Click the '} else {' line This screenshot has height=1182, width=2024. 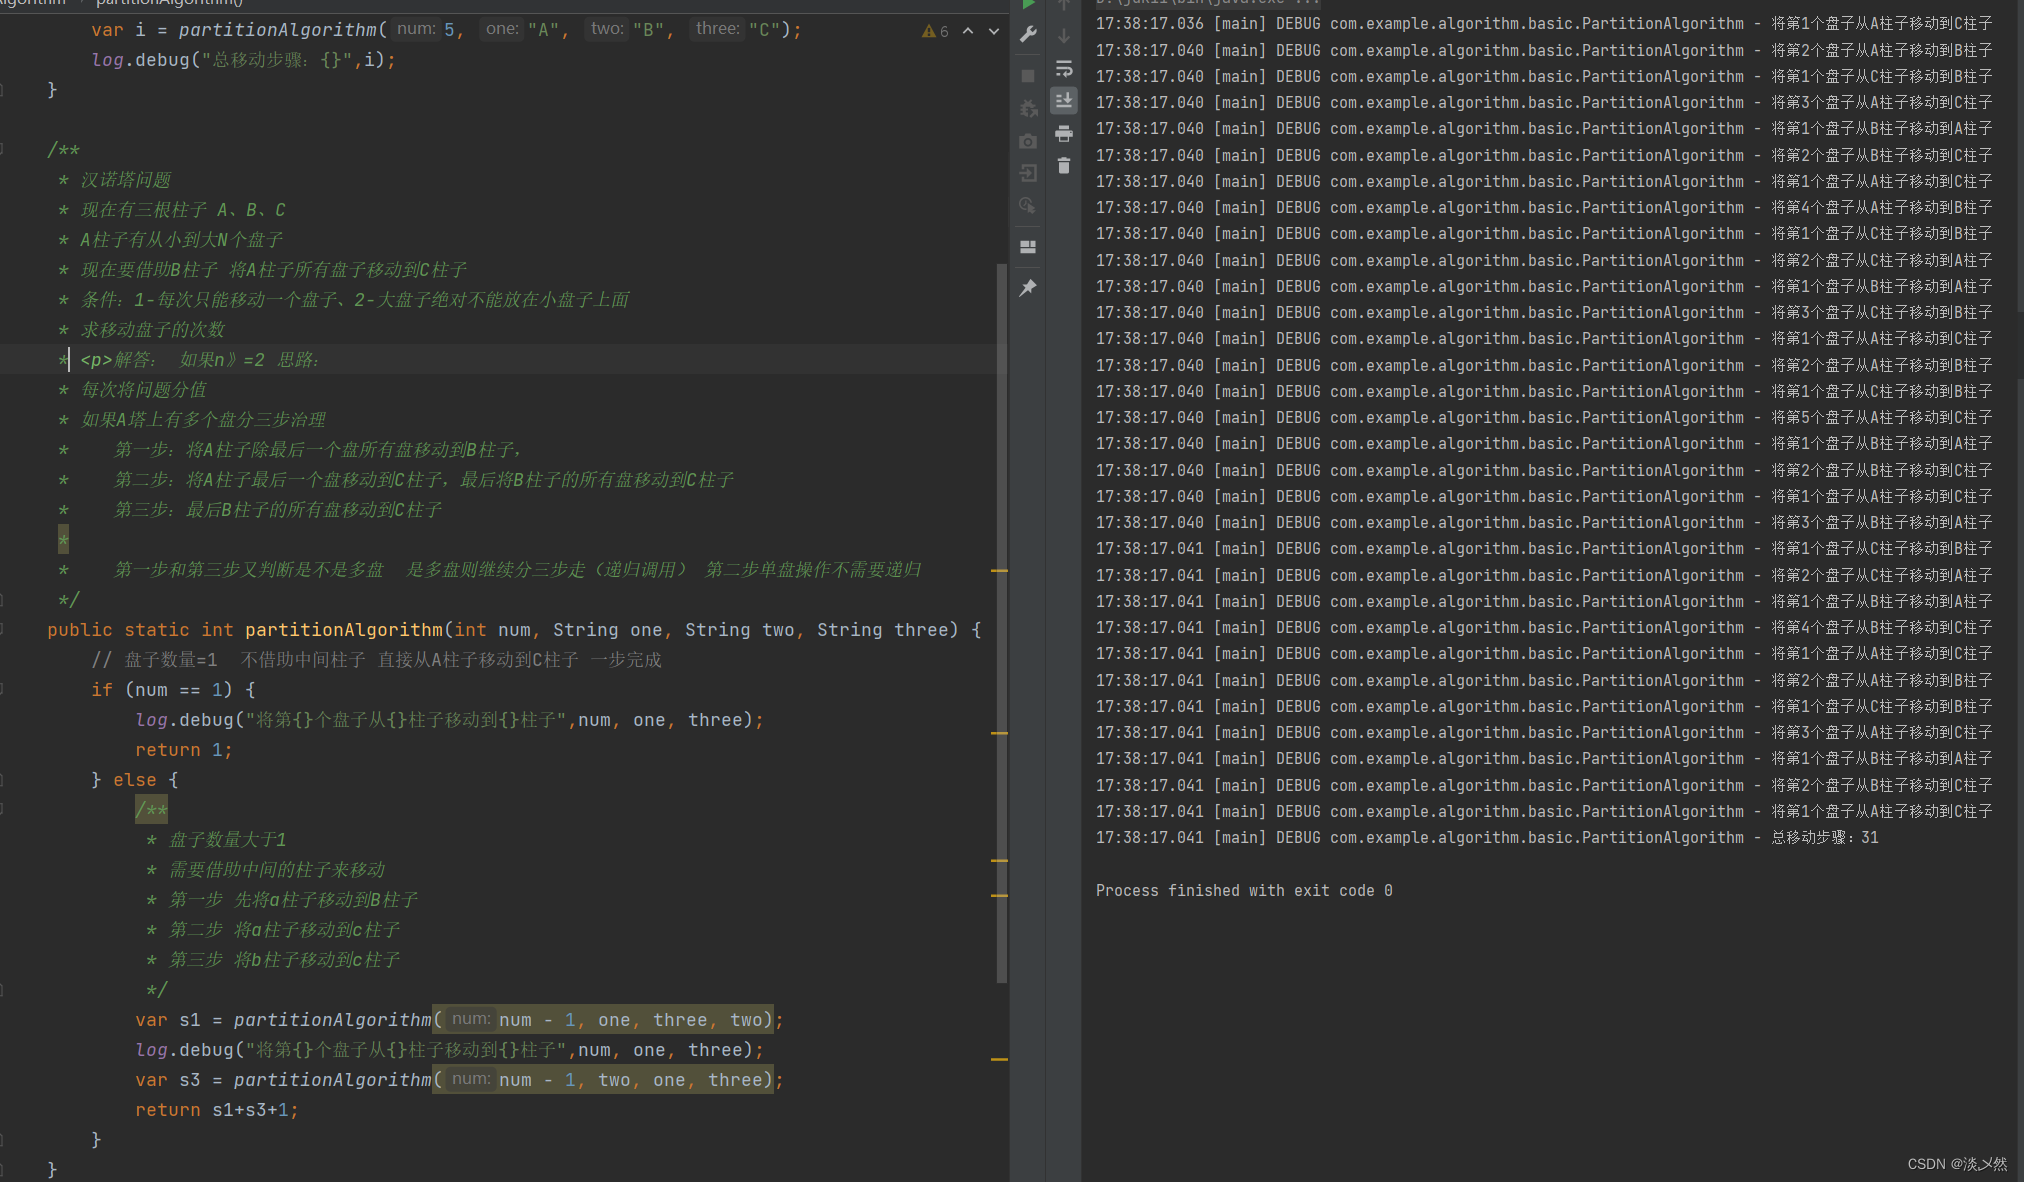135,780
